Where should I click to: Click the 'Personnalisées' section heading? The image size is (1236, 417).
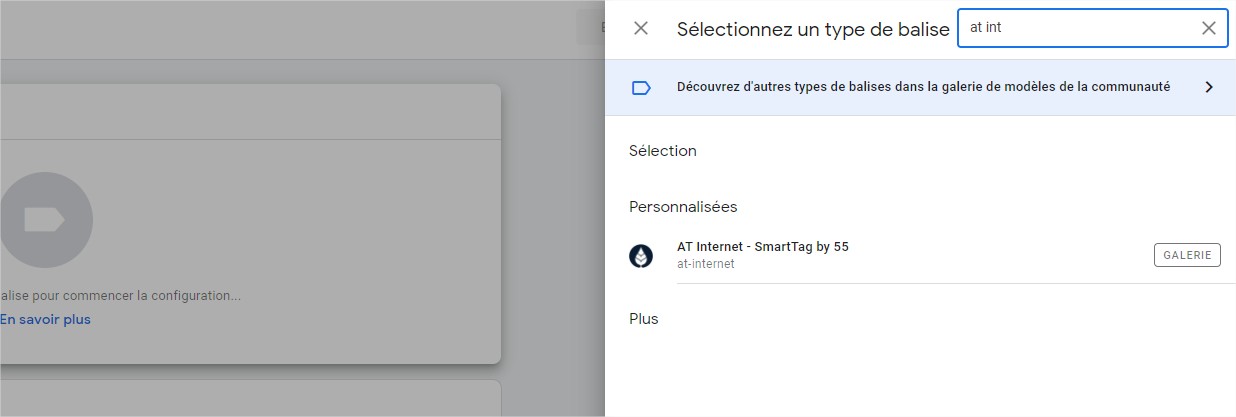pyautogui.click(x=683, y=207)
